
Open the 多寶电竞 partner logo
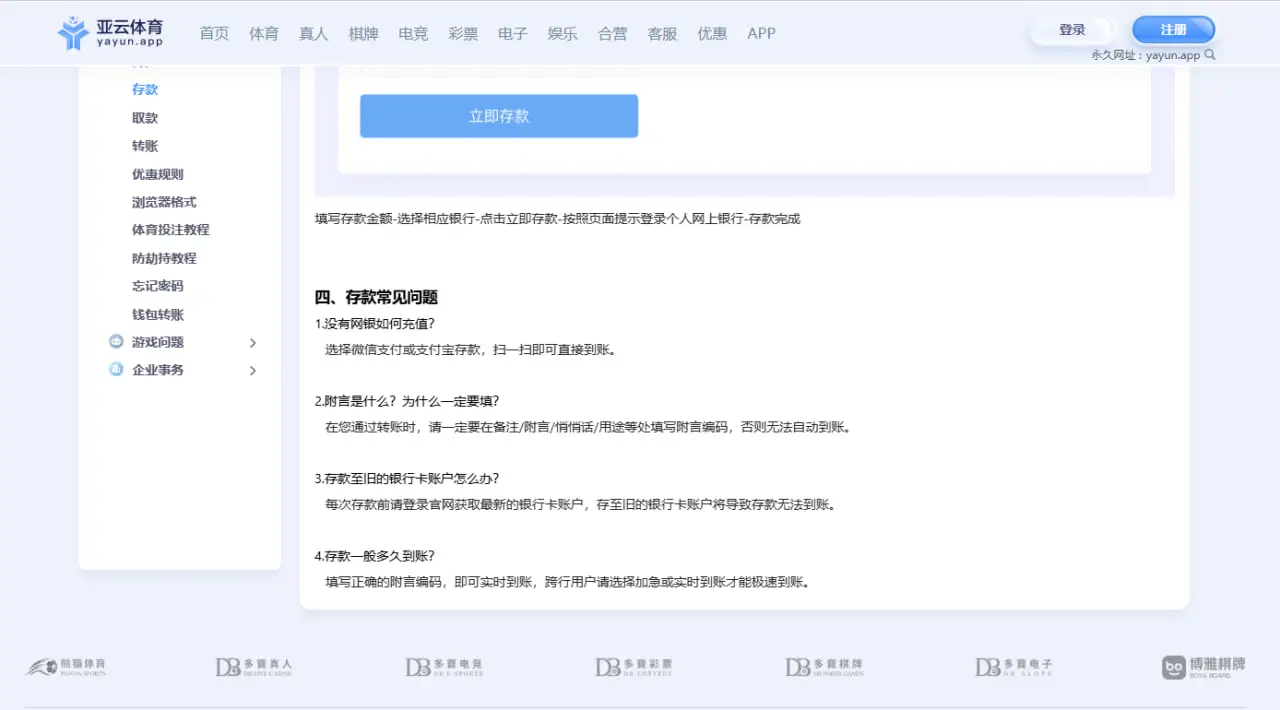pos(444,667)
